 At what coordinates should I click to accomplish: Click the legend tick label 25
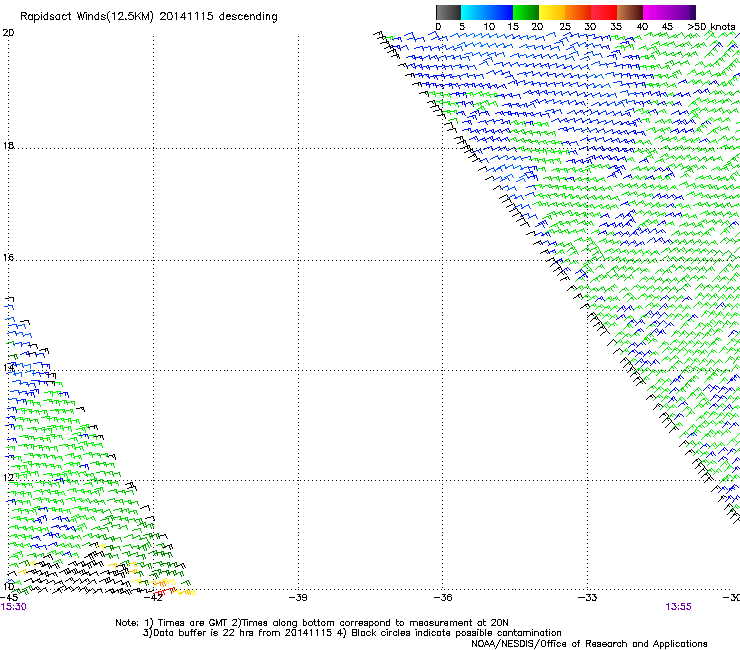tap(565, 27)
